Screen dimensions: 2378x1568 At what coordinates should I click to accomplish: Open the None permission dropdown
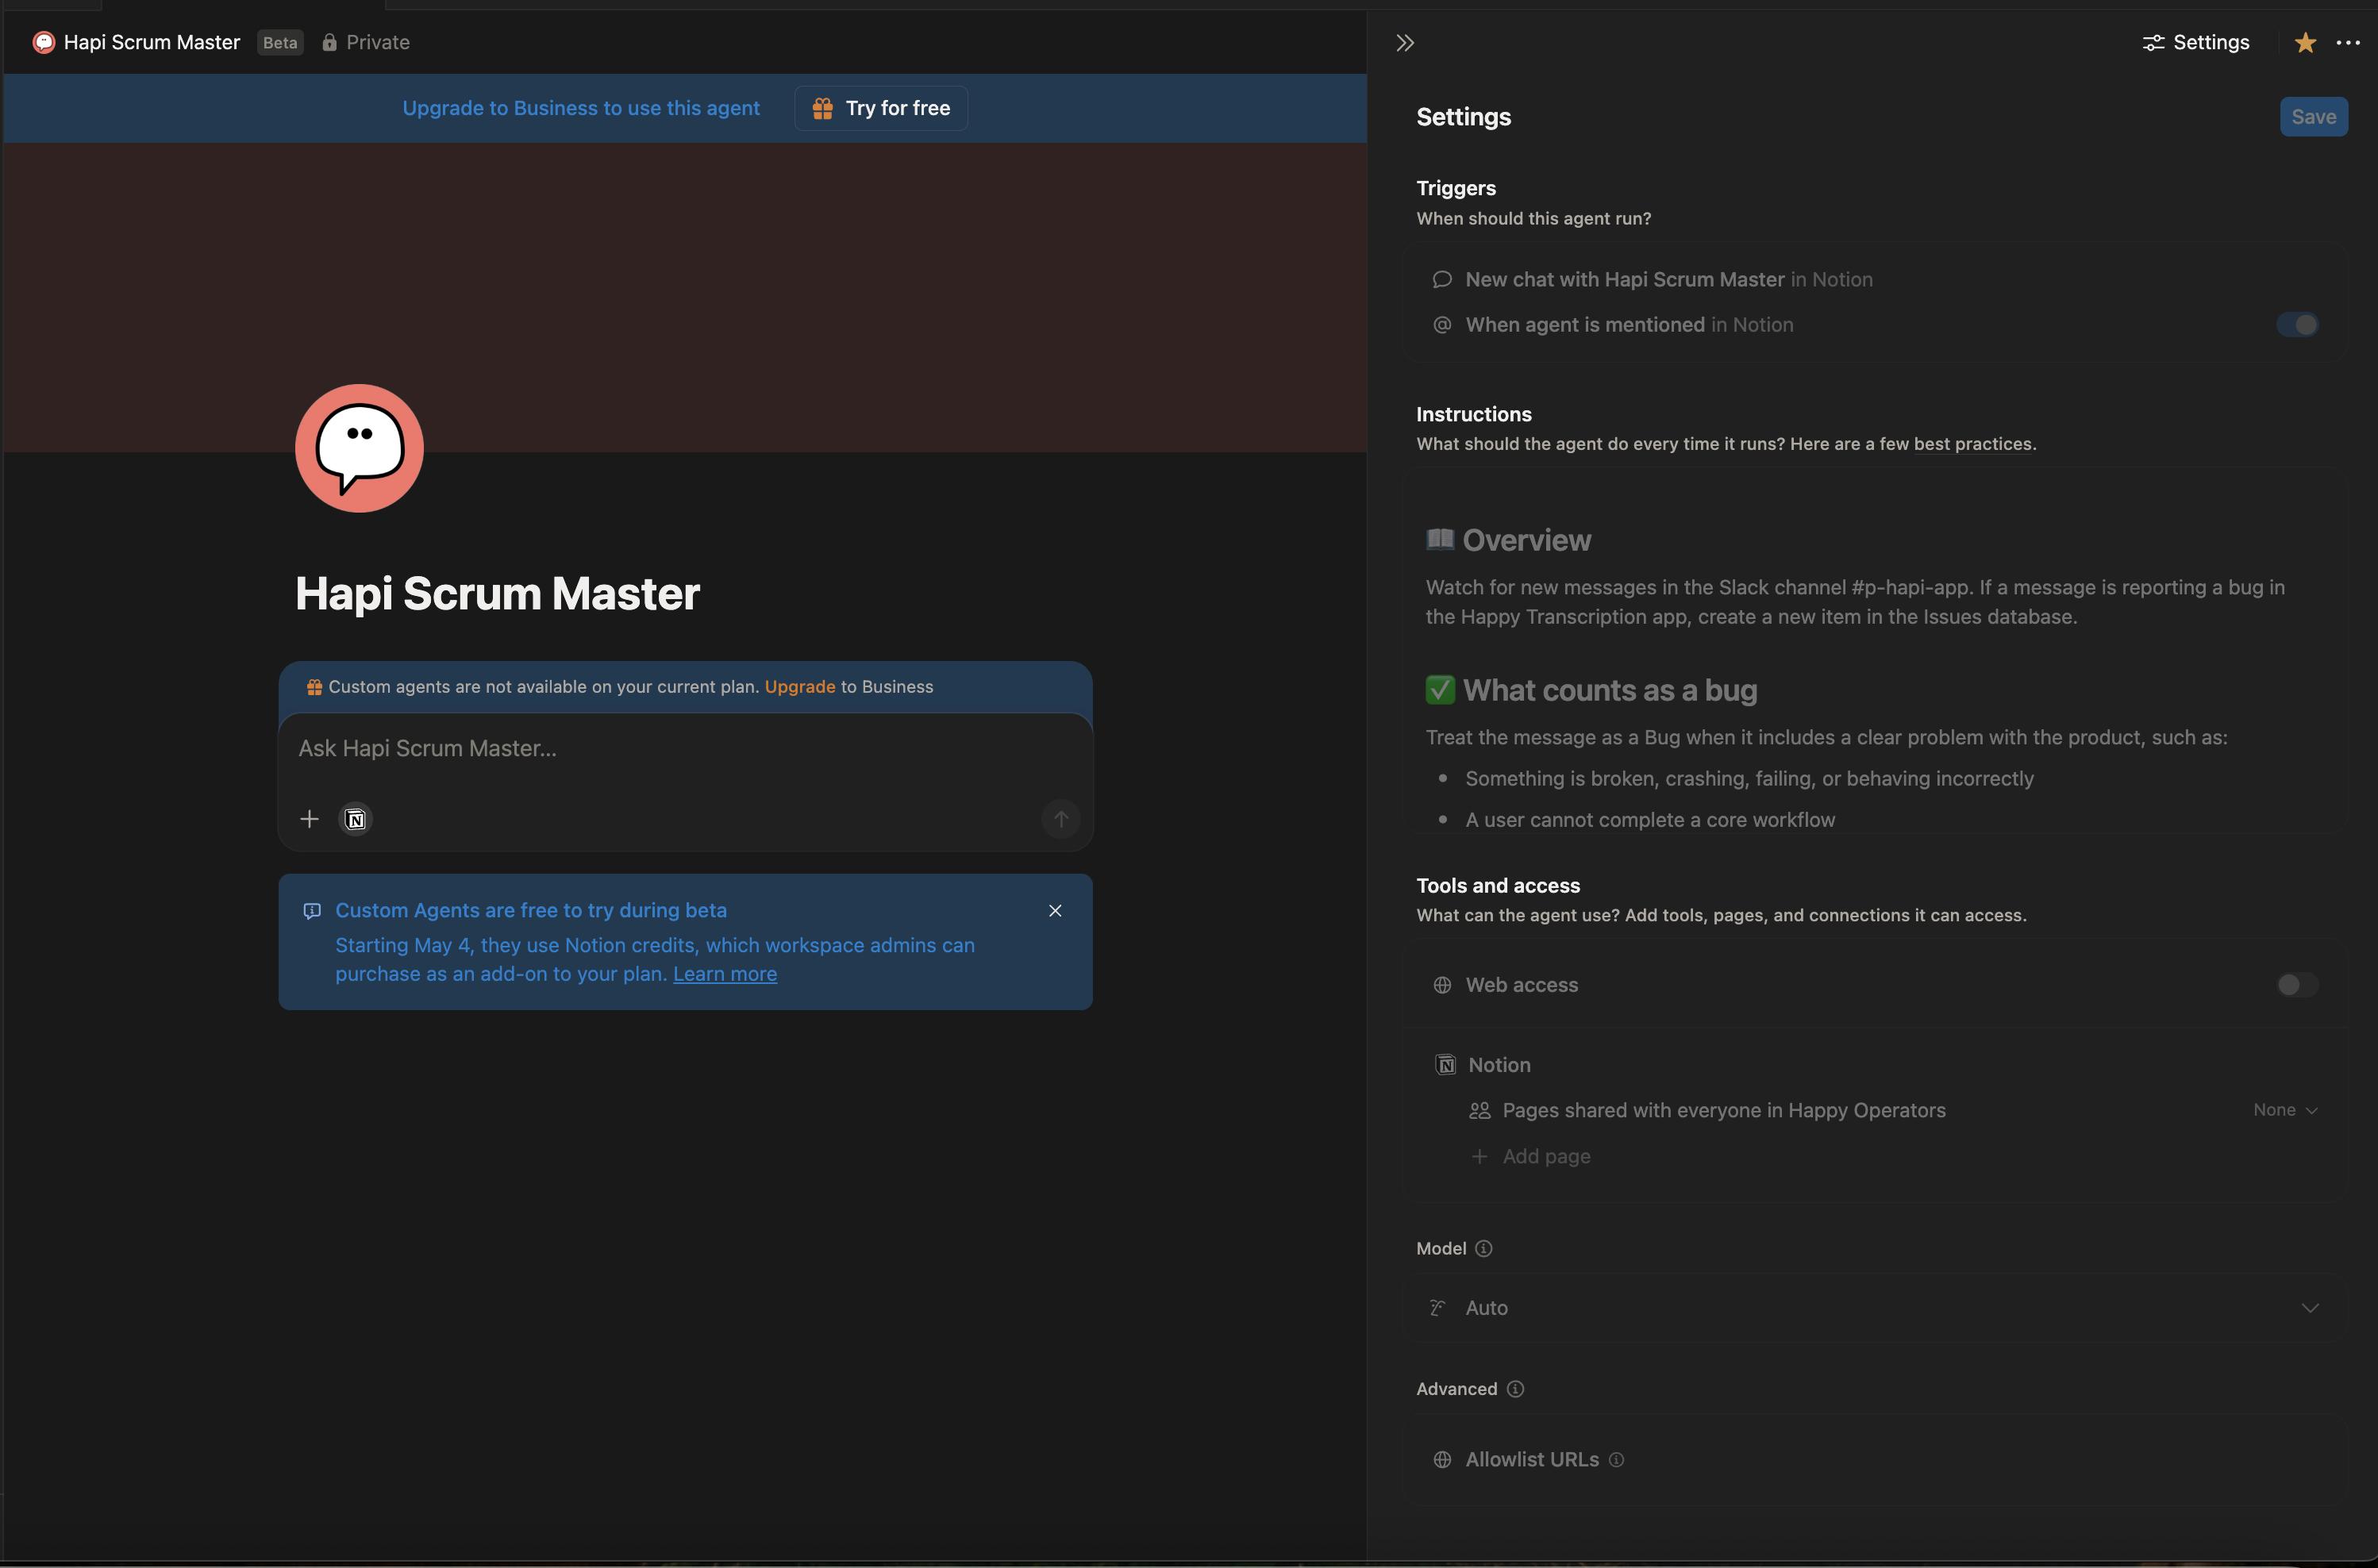[2285, 1110]
